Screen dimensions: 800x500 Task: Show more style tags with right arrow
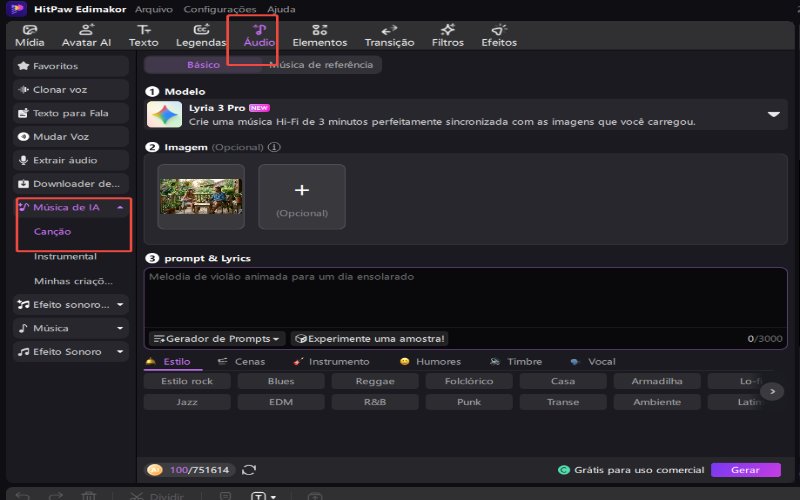point(772,391)
